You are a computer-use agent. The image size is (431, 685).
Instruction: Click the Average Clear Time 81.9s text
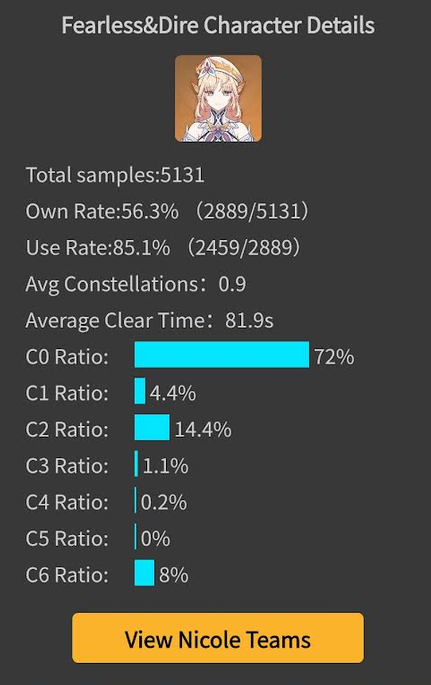pyautogui.click(x=149, y=320)
